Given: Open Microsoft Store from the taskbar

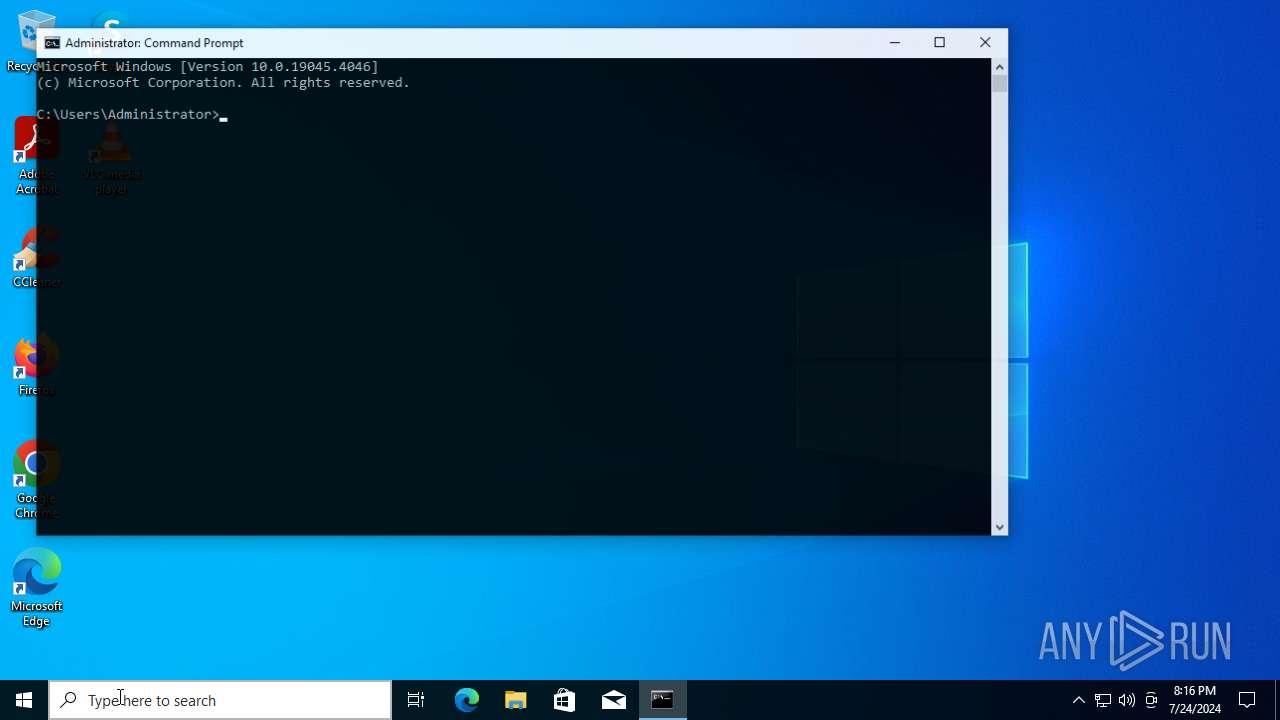Looking at the screenshot, I should pyautogui.click(x=565, y=700).
